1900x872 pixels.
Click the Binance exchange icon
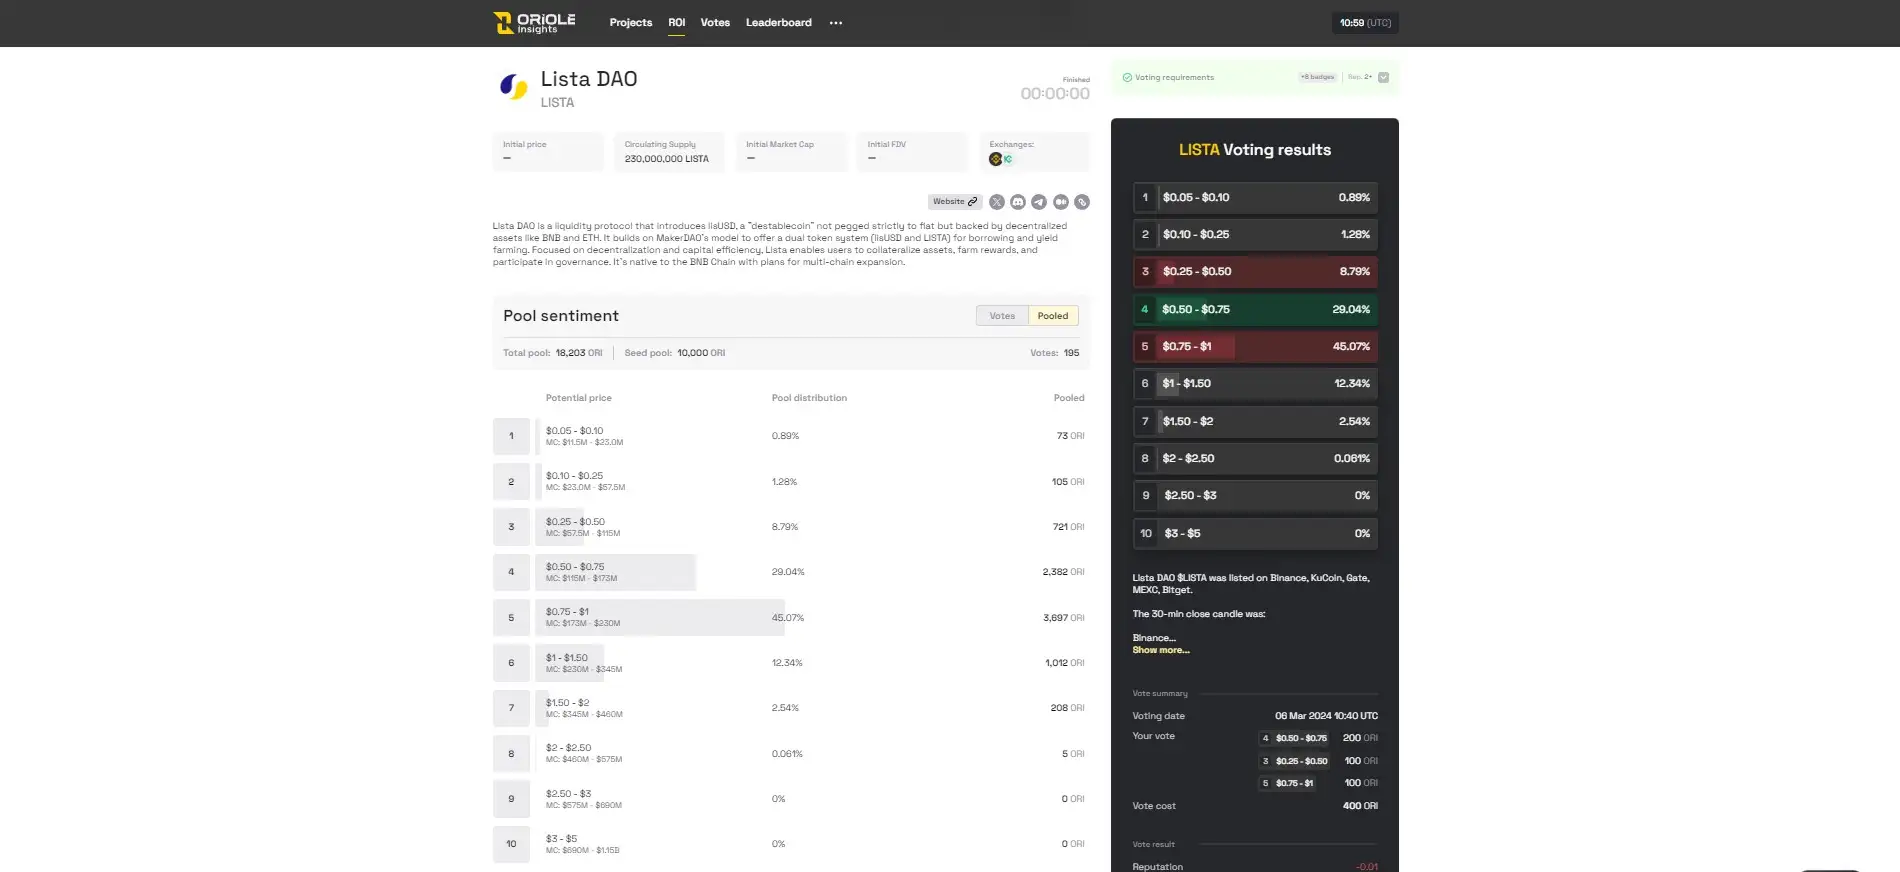[x=995, y=159]
